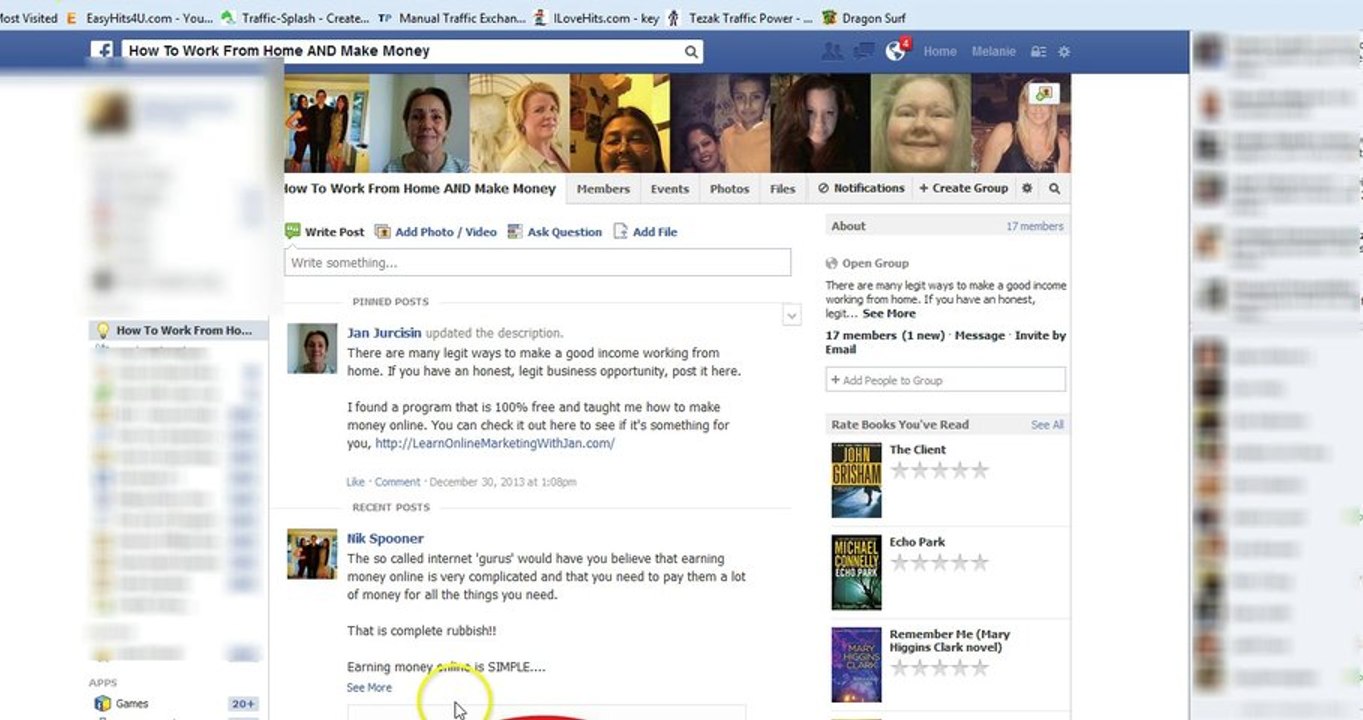This screenshot has height=720, width=1363.
Task: Click the Ask Question icon
Action: [x=515, y=231]
